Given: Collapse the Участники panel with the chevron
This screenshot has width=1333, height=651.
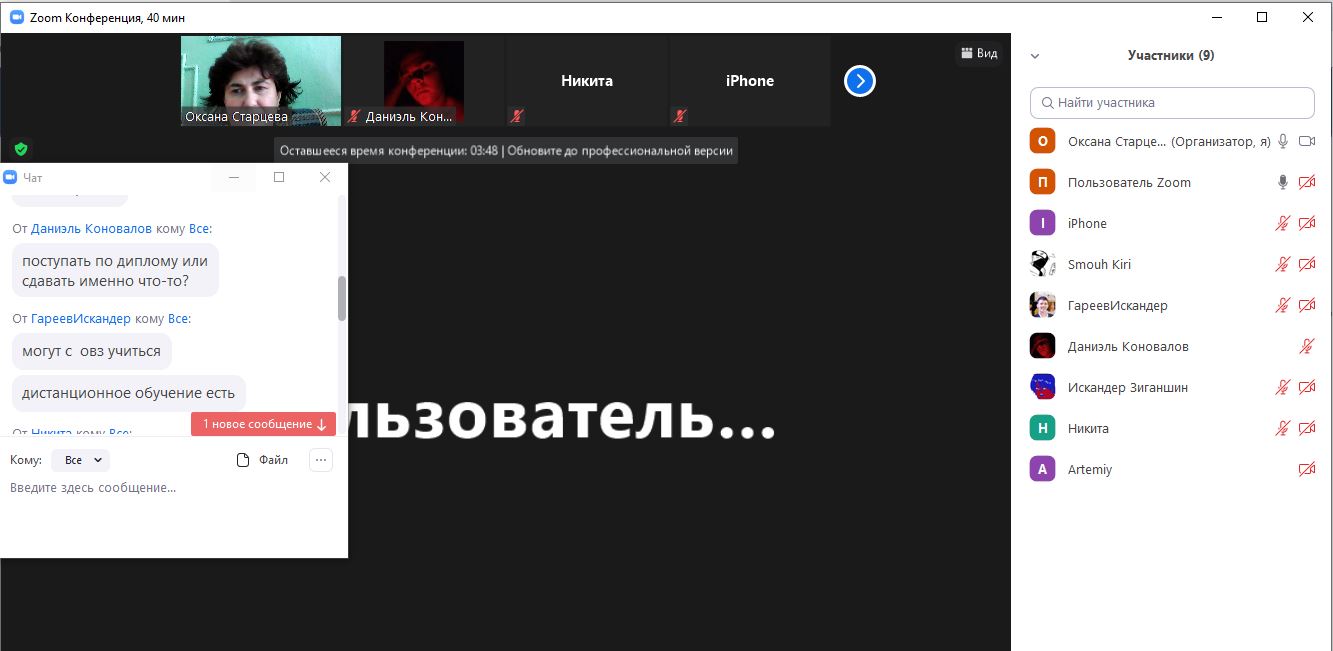Looking at the screenshot, I should pyautogui.click(x=1035, y=56).
